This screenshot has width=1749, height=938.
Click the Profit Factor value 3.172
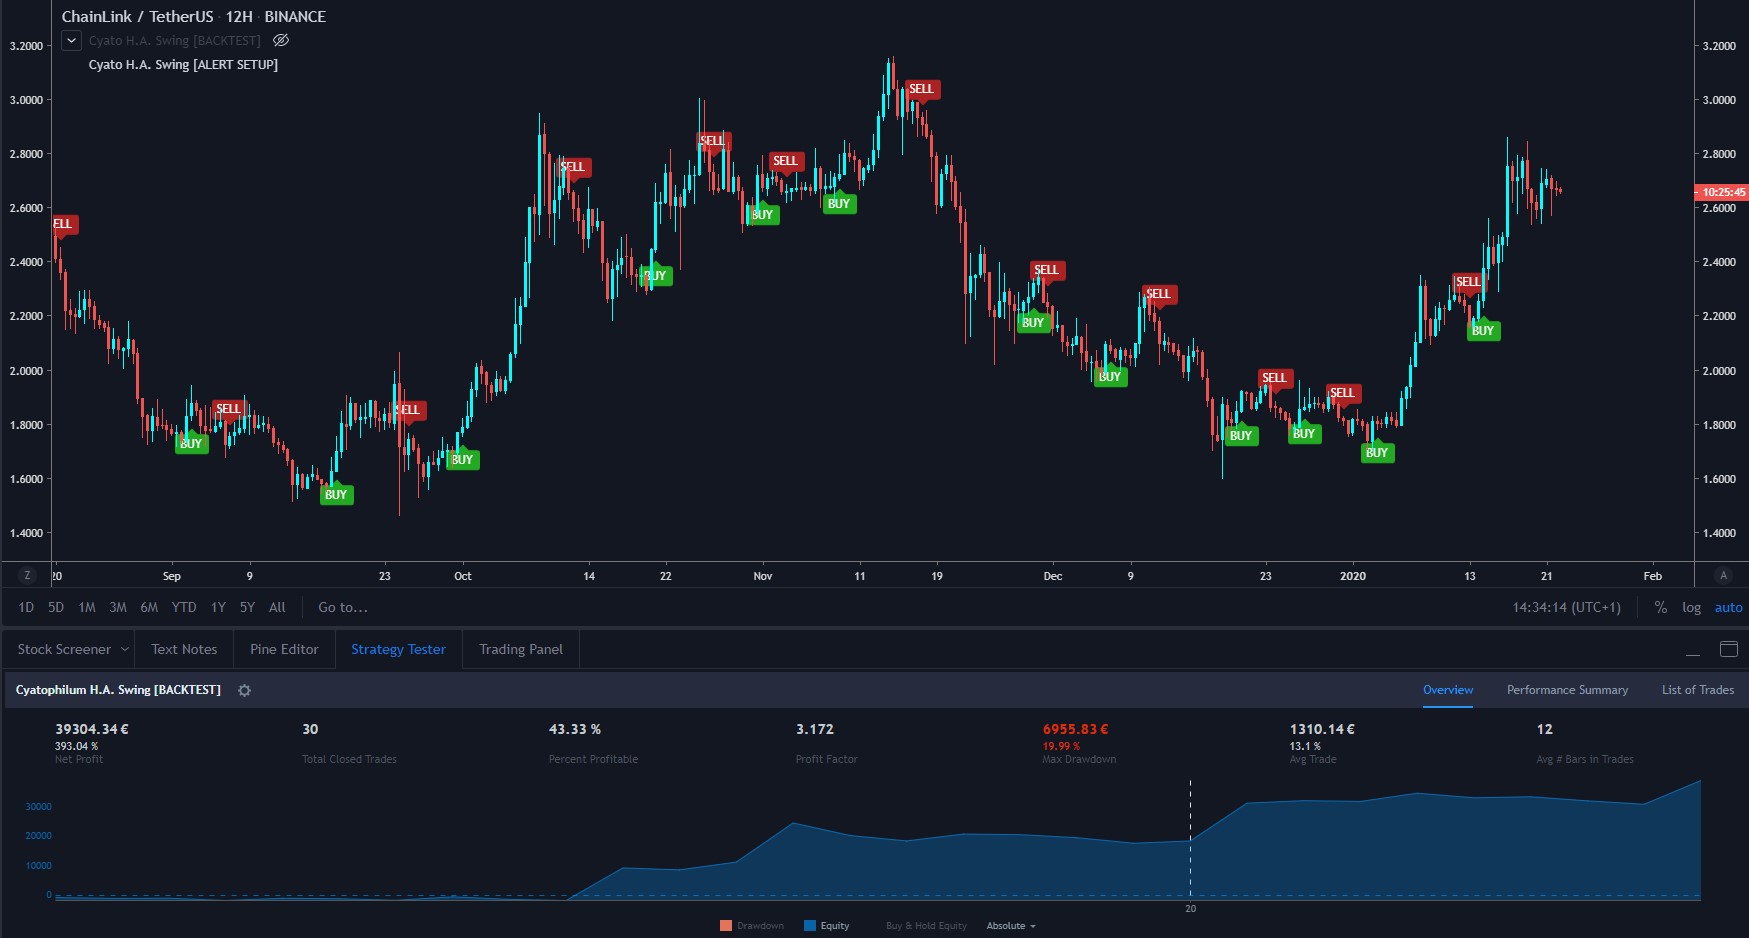click(x=815, y=729)
